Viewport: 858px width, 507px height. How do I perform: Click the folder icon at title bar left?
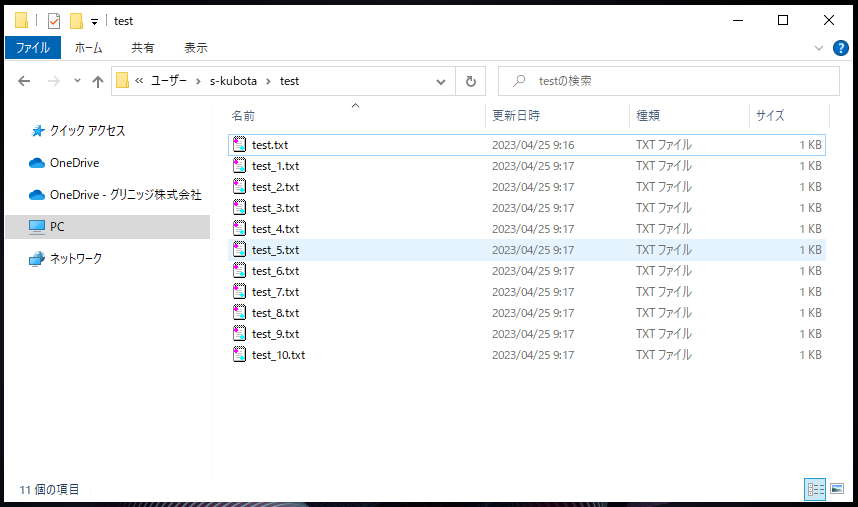point(21,21)
